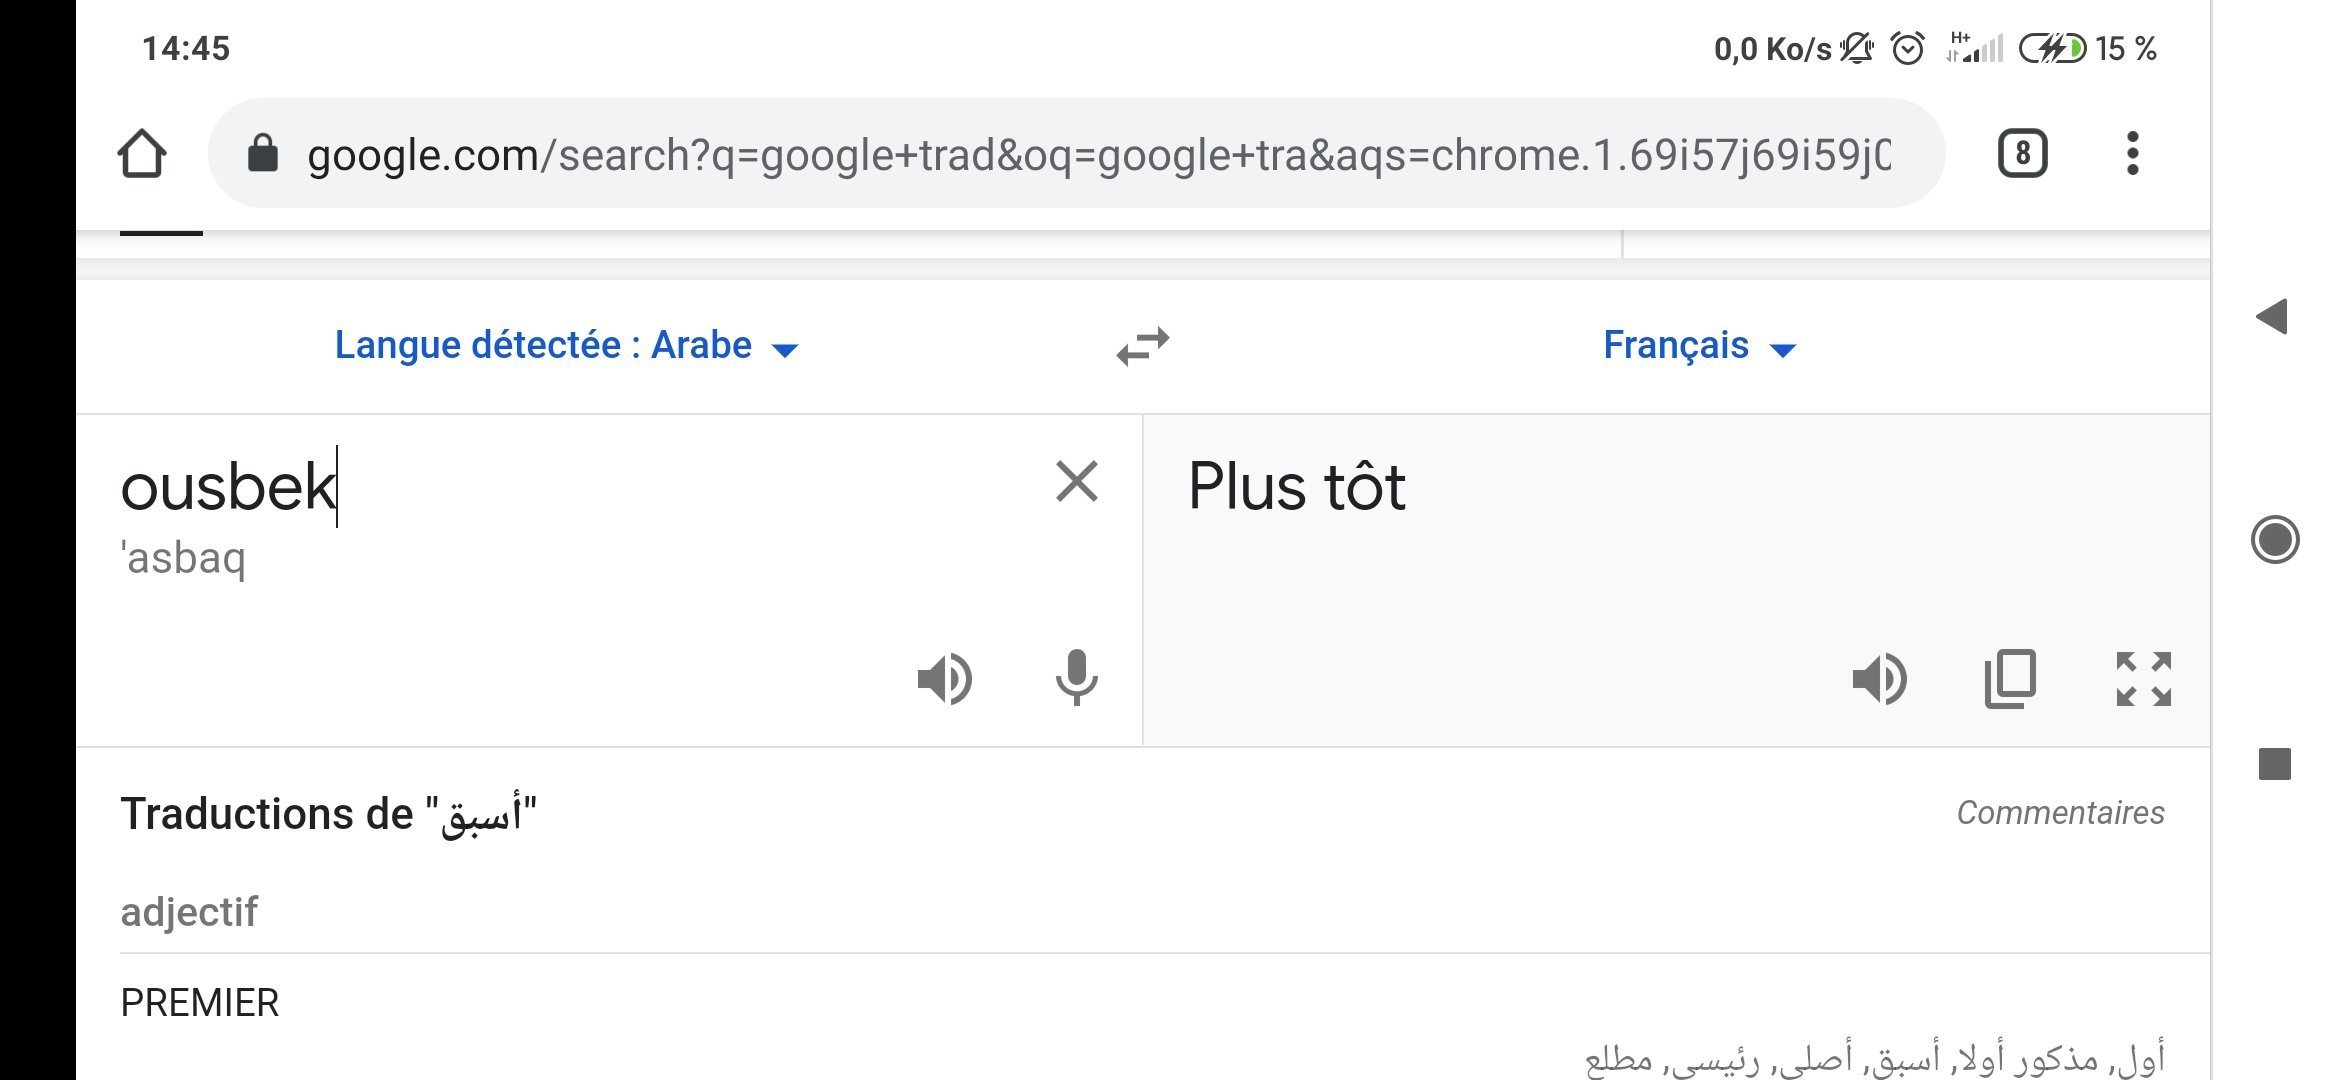Open the tab switcher showing 8 tabs
The image size is (2340, 1080).
tap(2022, 154)
